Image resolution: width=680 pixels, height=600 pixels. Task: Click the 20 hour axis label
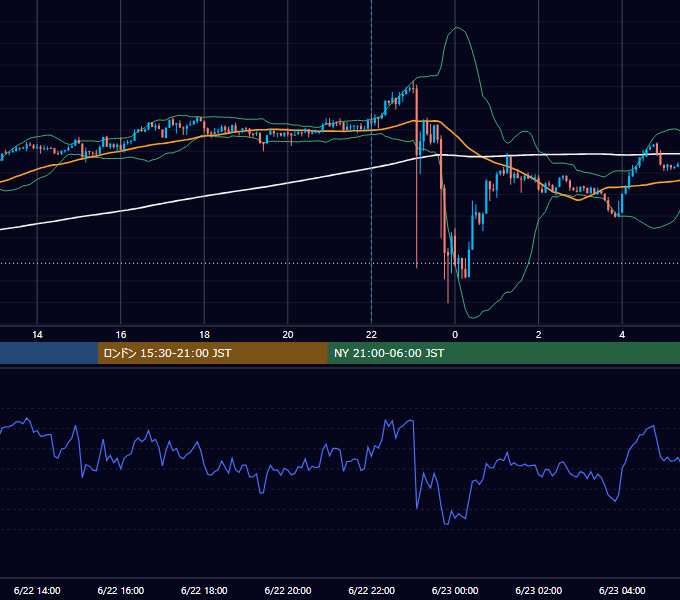point(288,335)
